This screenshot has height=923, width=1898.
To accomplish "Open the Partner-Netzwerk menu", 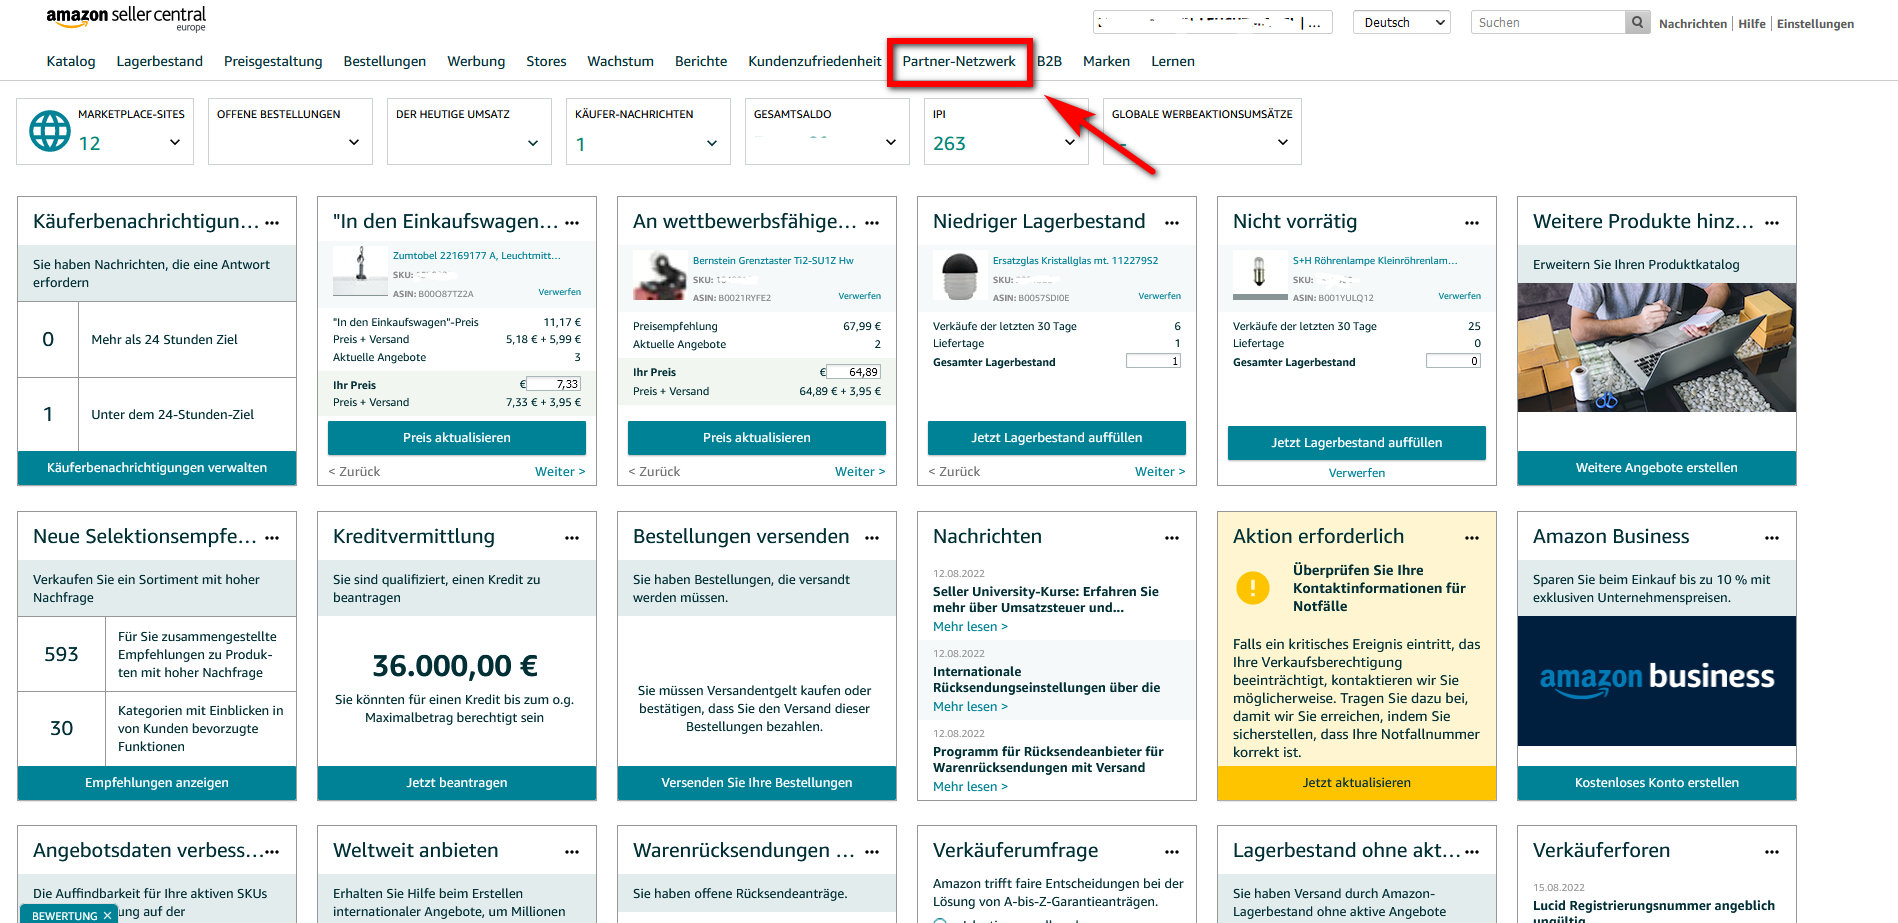I will pyautogui.click(x=958, y=61).
